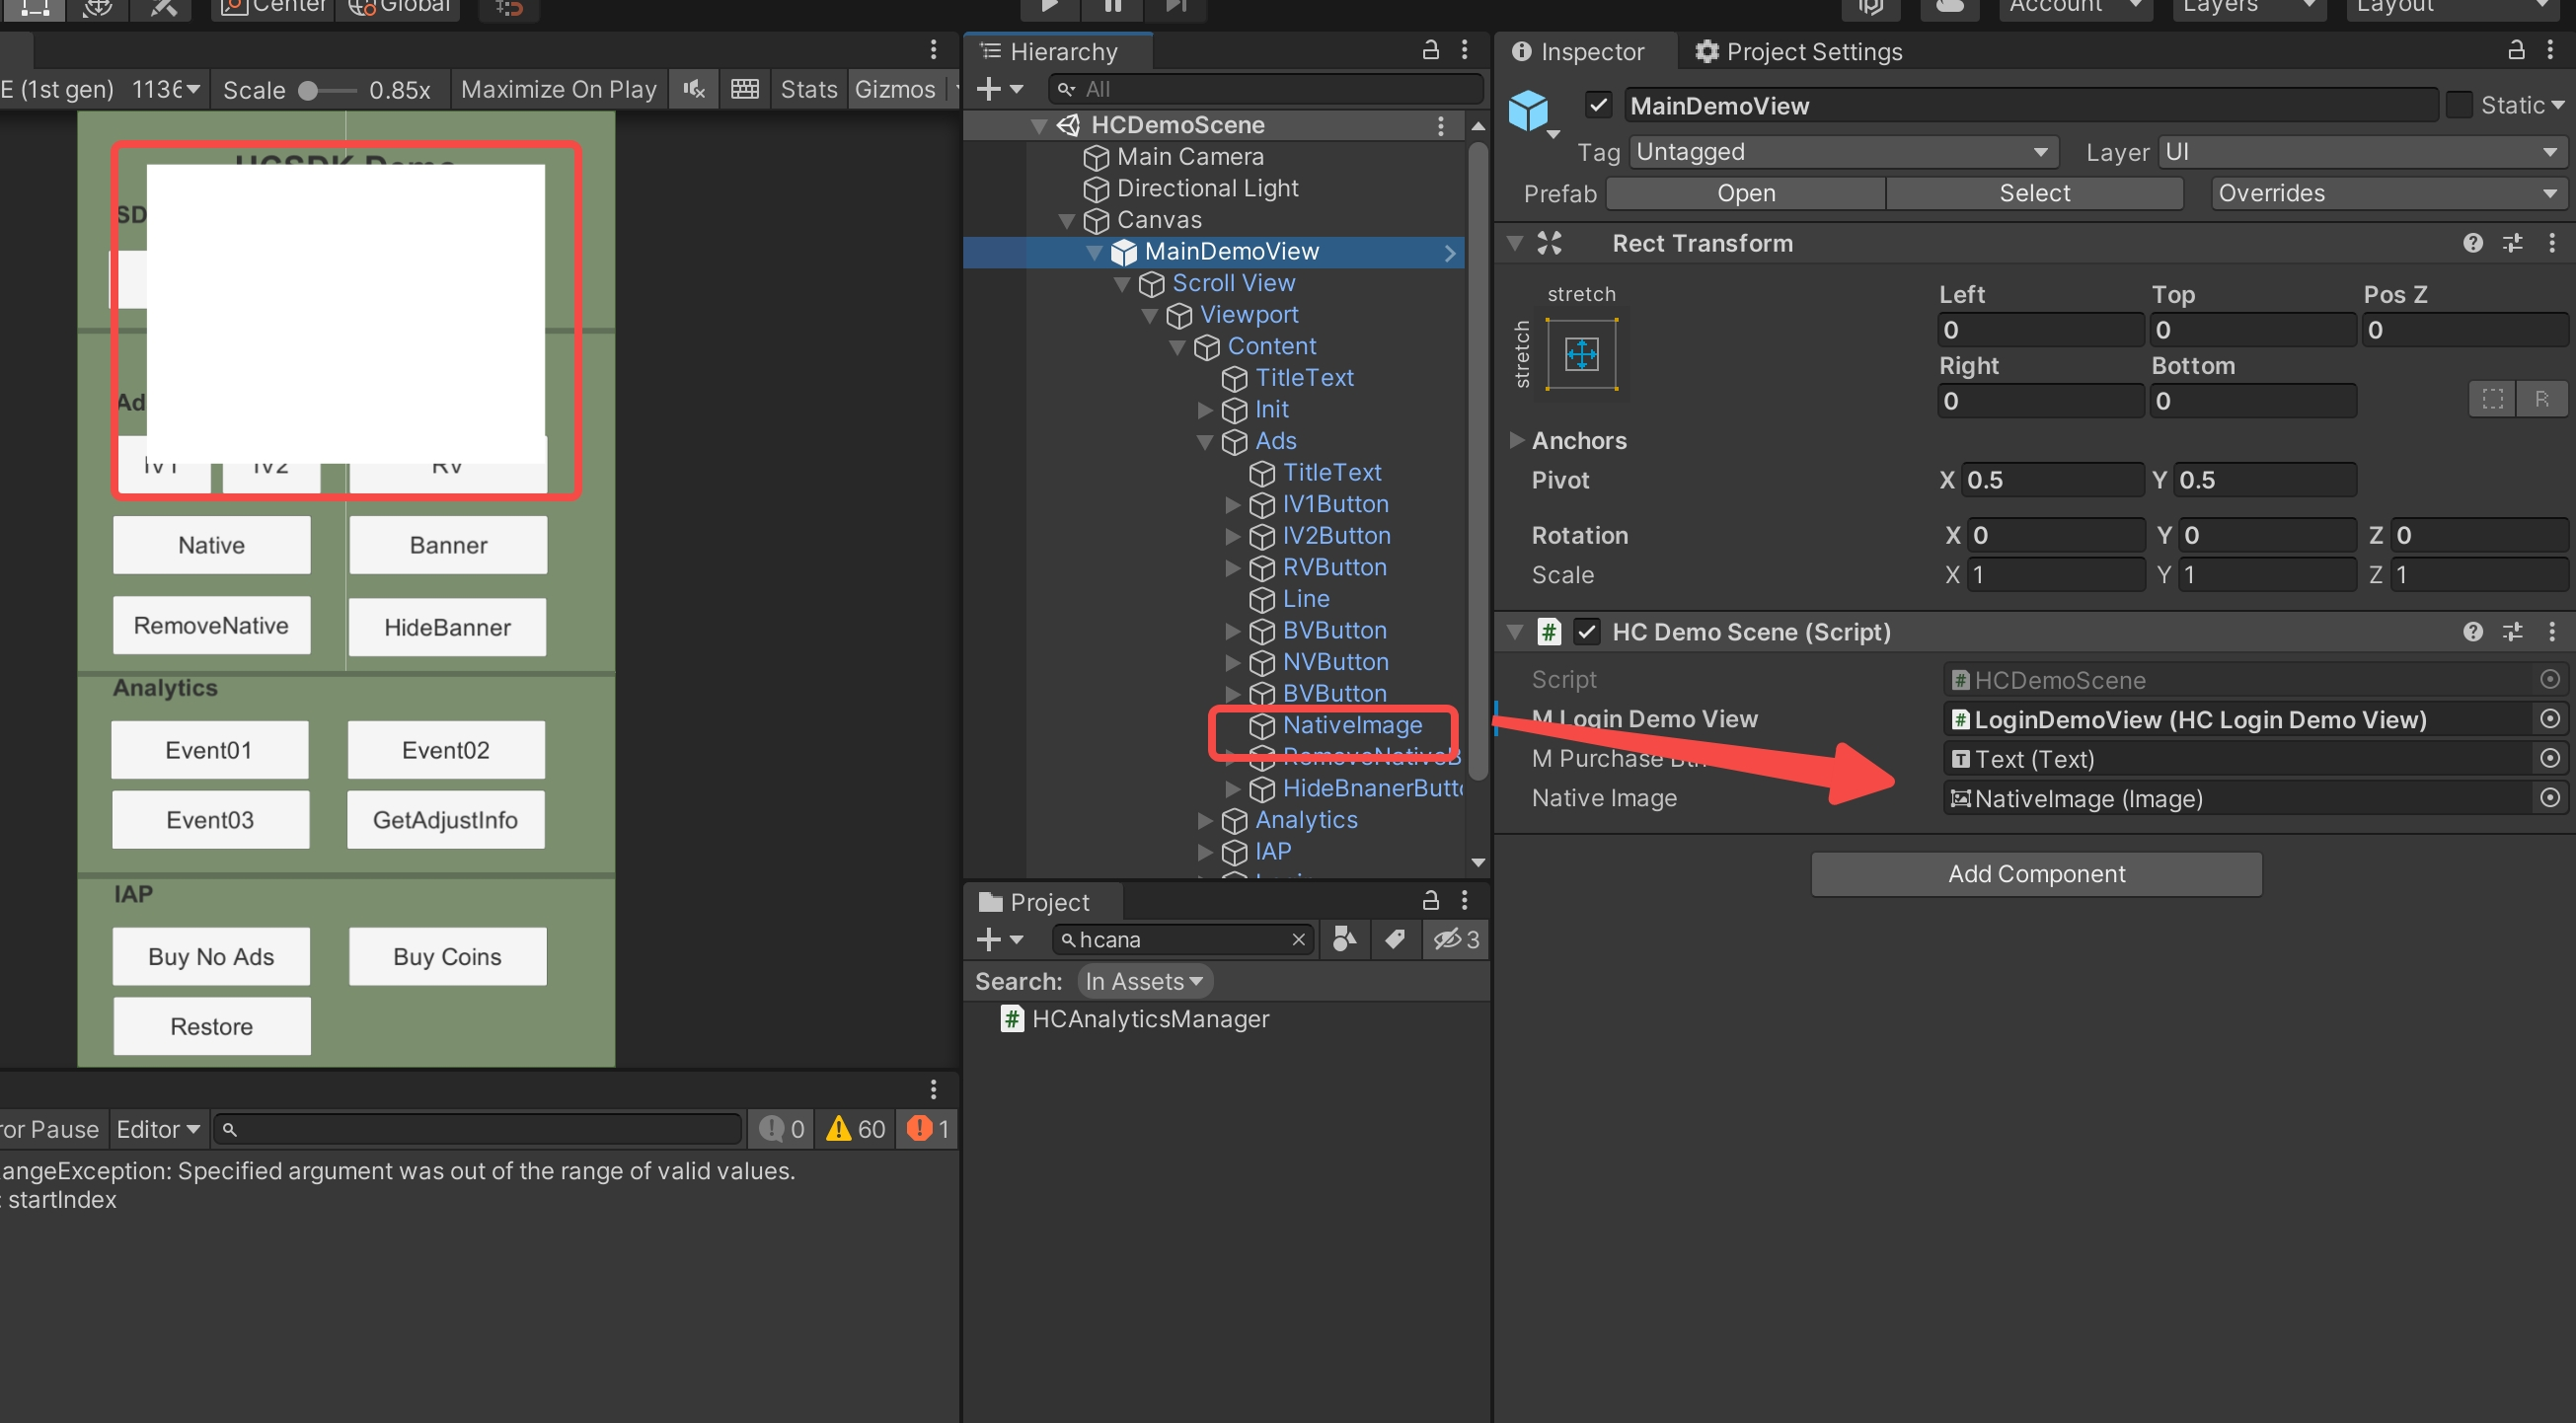Toggle Gizmos in Game view
Image resolution: width=2576 pixels, height=1423 pixels.
pyautogui.click(x=895, y=90)
